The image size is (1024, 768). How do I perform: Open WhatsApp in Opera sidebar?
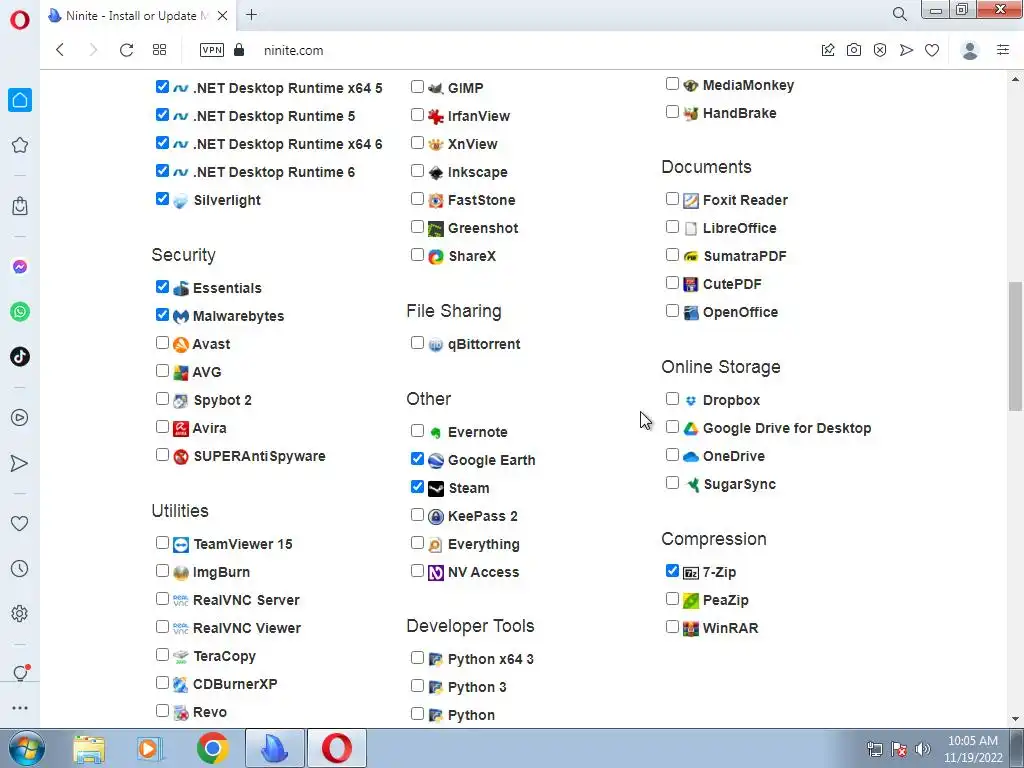tap(20, 312)
